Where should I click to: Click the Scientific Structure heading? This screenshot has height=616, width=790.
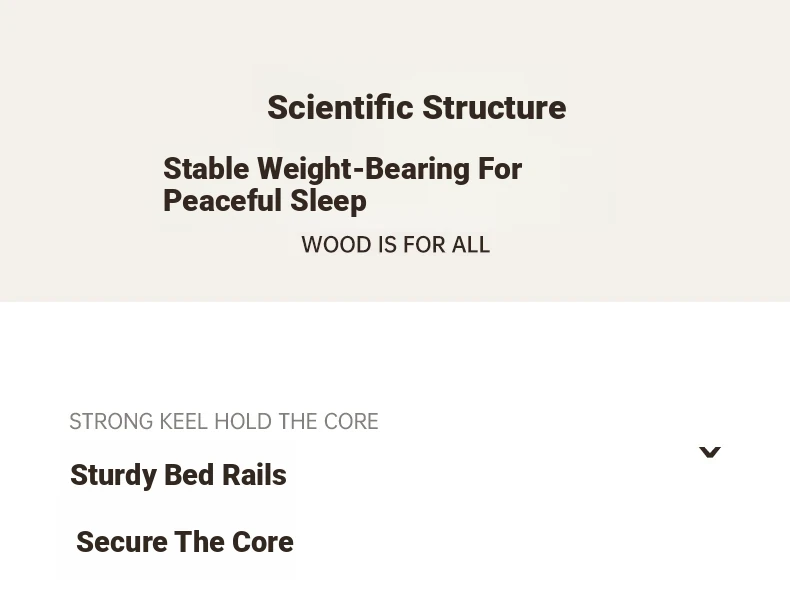(417, 107)
